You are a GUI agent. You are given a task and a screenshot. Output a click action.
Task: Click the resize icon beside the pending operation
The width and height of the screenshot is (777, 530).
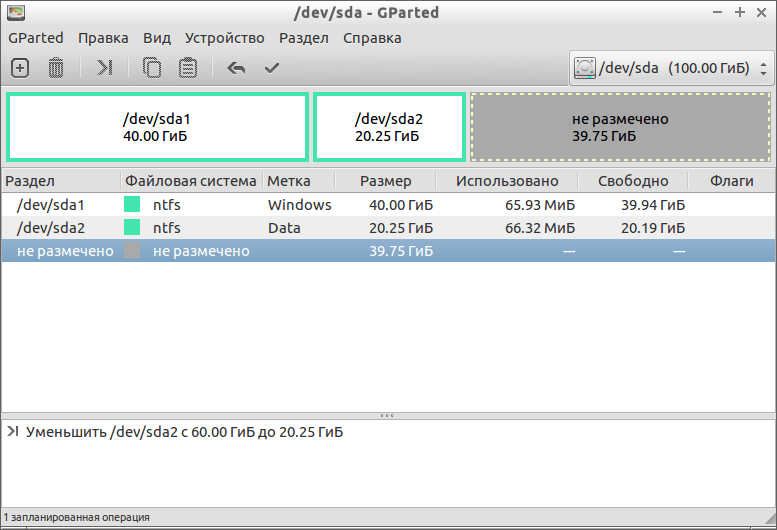coord(12,432)
